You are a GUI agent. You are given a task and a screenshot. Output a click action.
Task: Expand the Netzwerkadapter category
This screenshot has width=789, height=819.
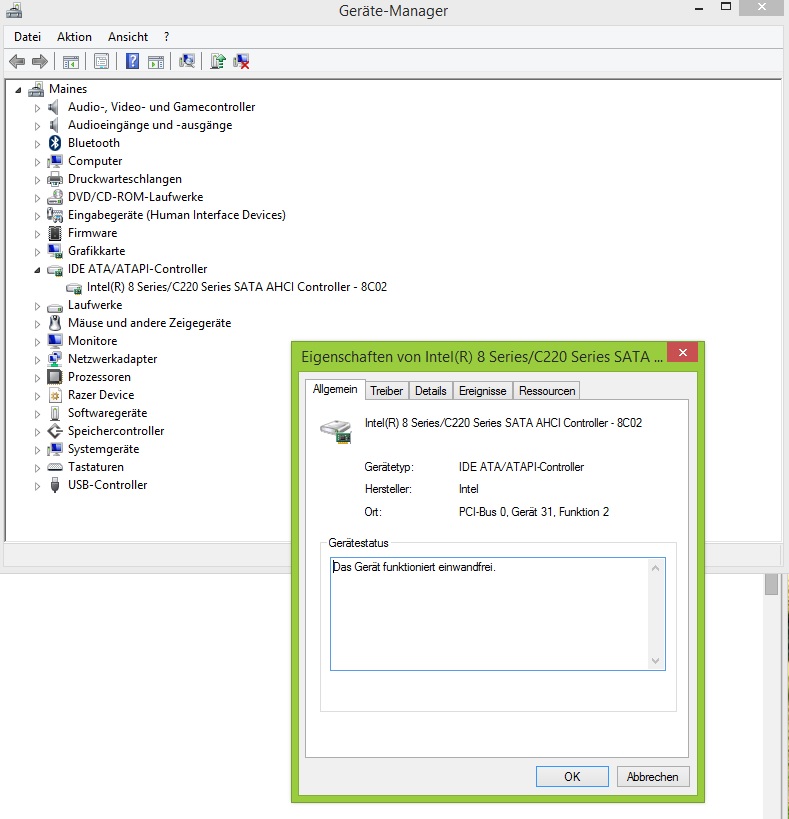point(38,359)
